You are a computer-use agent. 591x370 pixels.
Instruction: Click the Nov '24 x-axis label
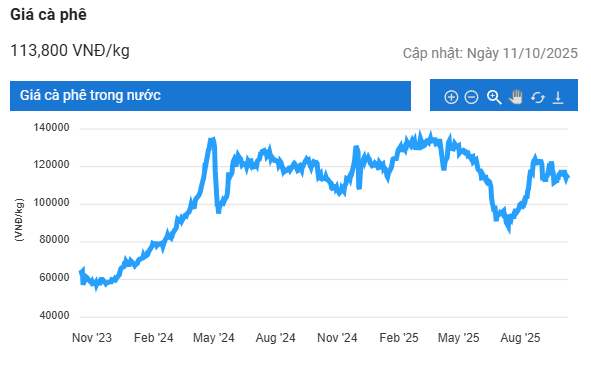337,338
